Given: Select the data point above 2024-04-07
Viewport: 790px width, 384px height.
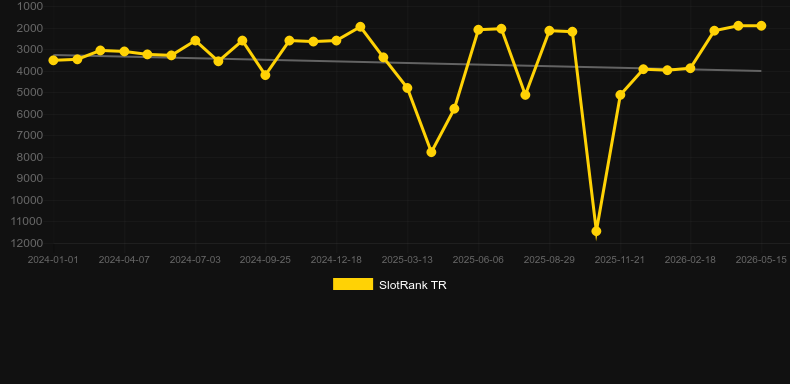Looking at the screenshot, I should coord(124,51).
